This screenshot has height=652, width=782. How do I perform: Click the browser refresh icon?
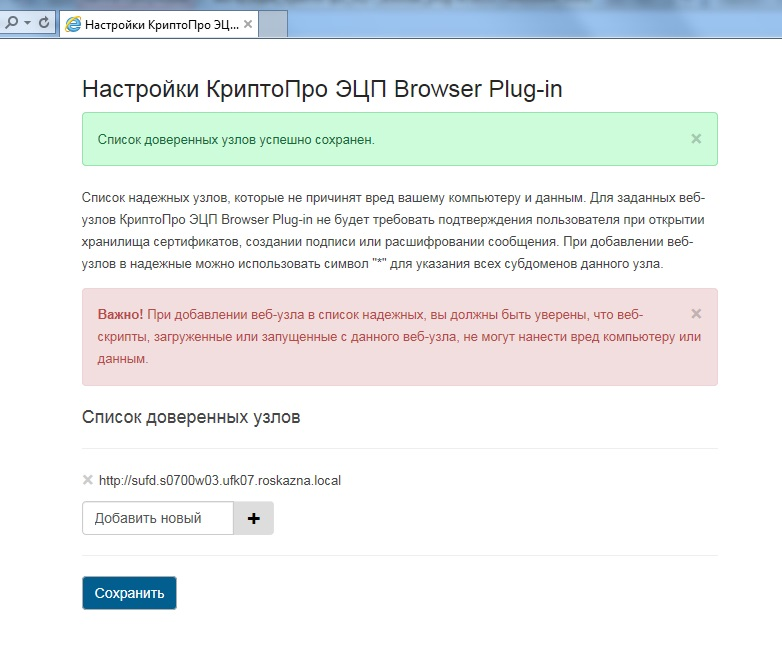coord(44,22)
